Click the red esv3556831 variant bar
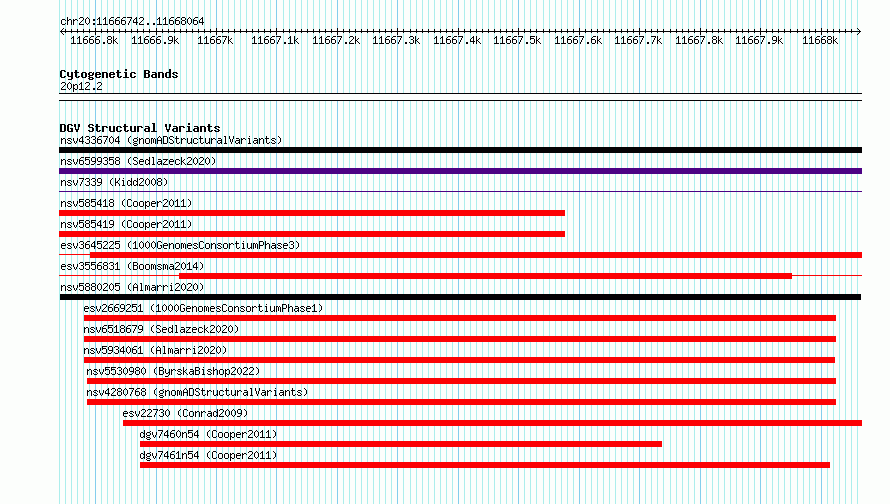The image size is (890, 504). [485, 276]
